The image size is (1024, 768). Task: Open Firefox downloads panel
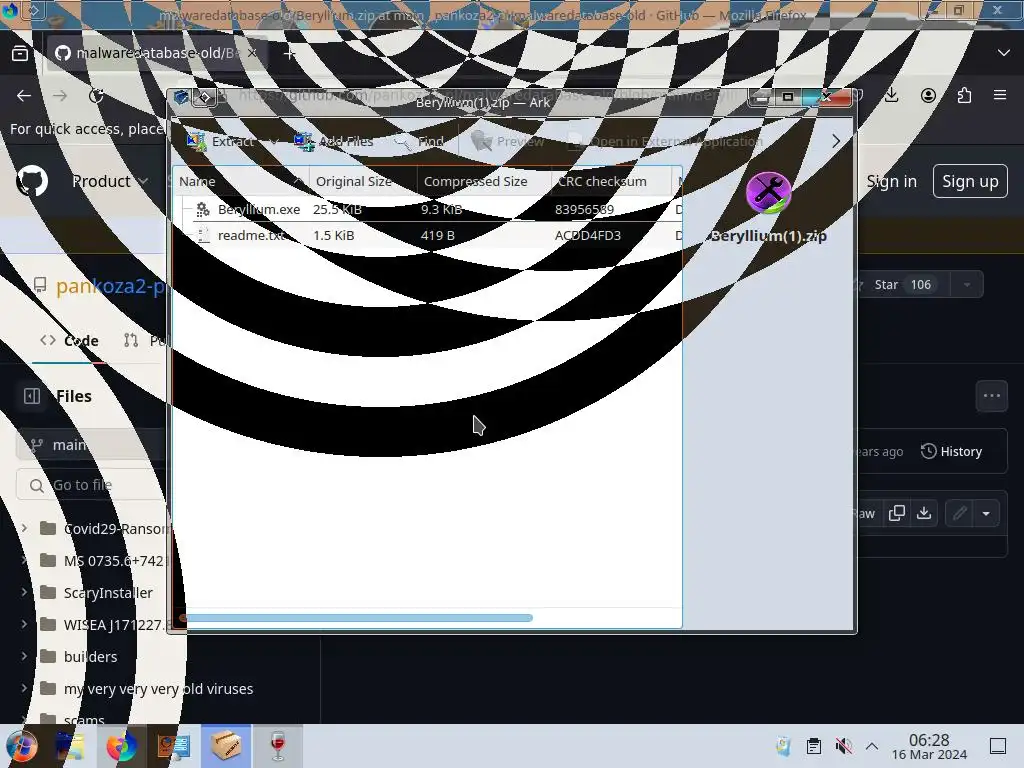click(x=891, y=95)
